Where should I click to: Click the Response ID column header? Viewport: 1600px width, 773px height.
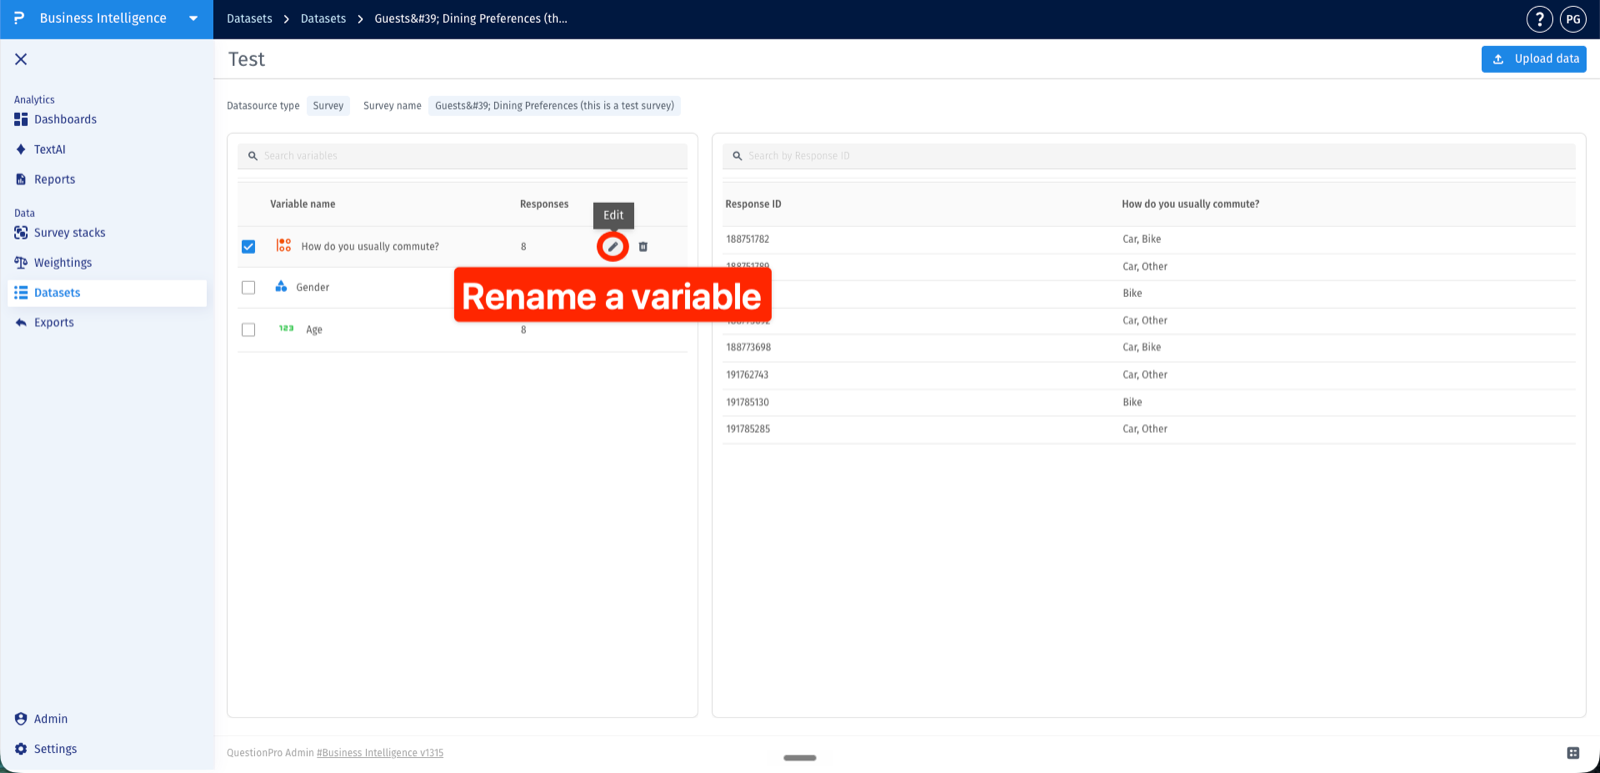753,204
